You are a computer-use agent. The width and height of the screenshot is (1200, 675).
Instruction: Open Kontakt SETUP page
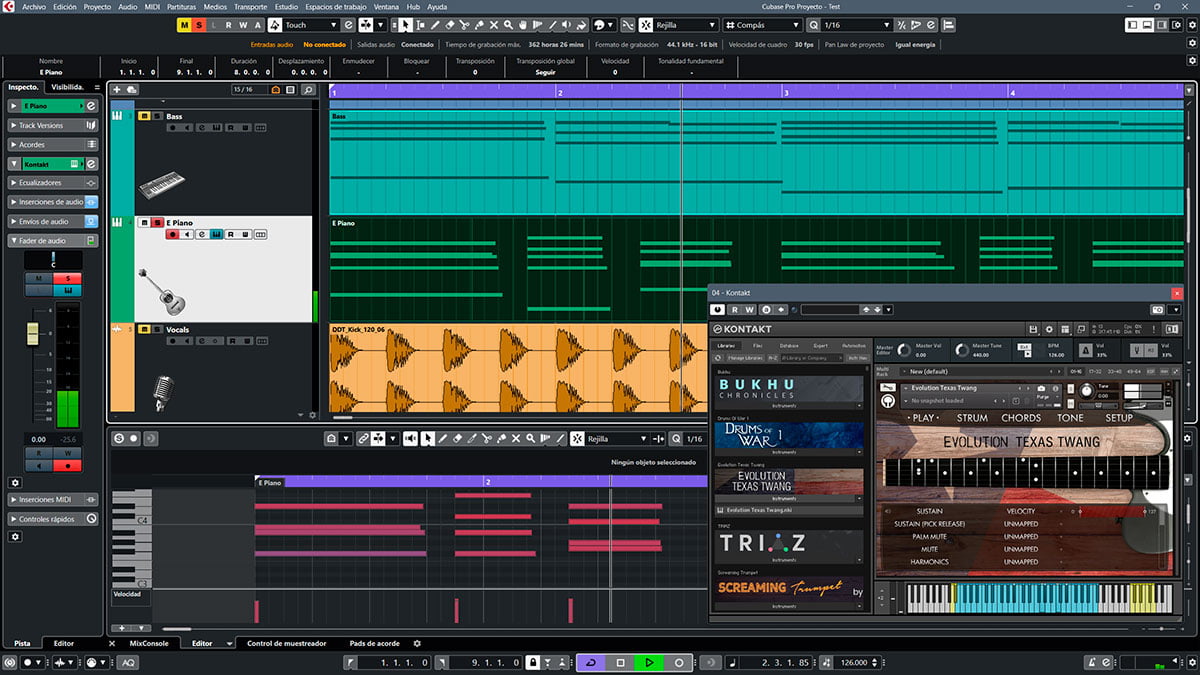(x=1118, y=418)
